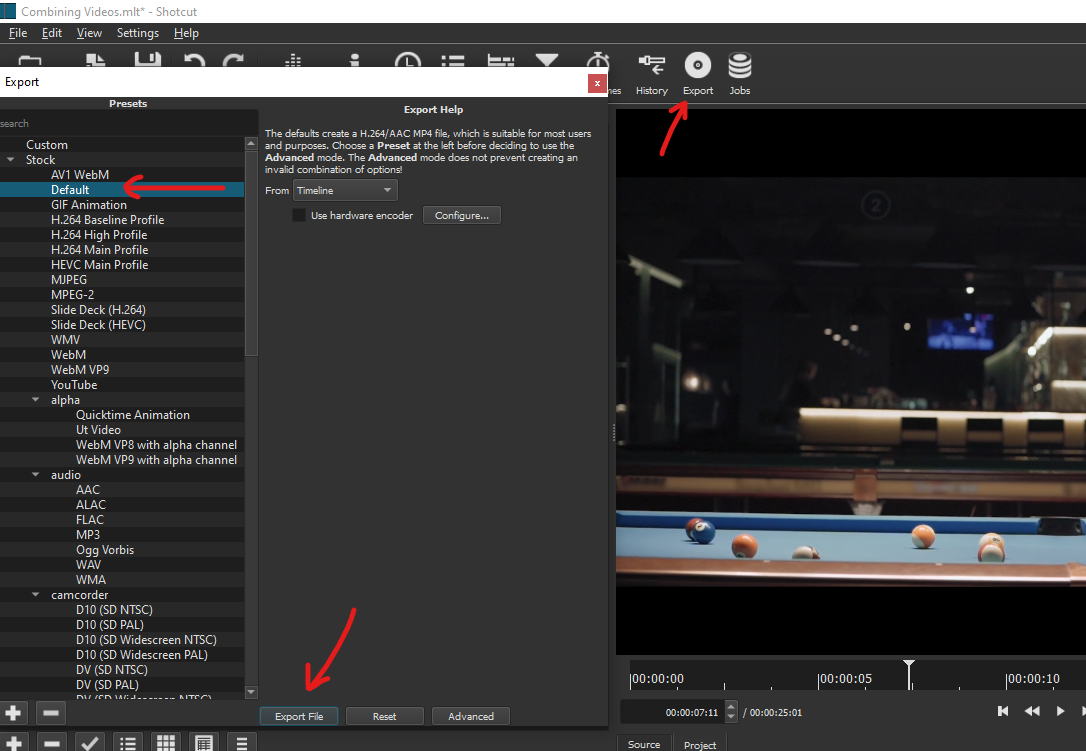
Task: Click the play button in player
Action: pos(1060,711)
